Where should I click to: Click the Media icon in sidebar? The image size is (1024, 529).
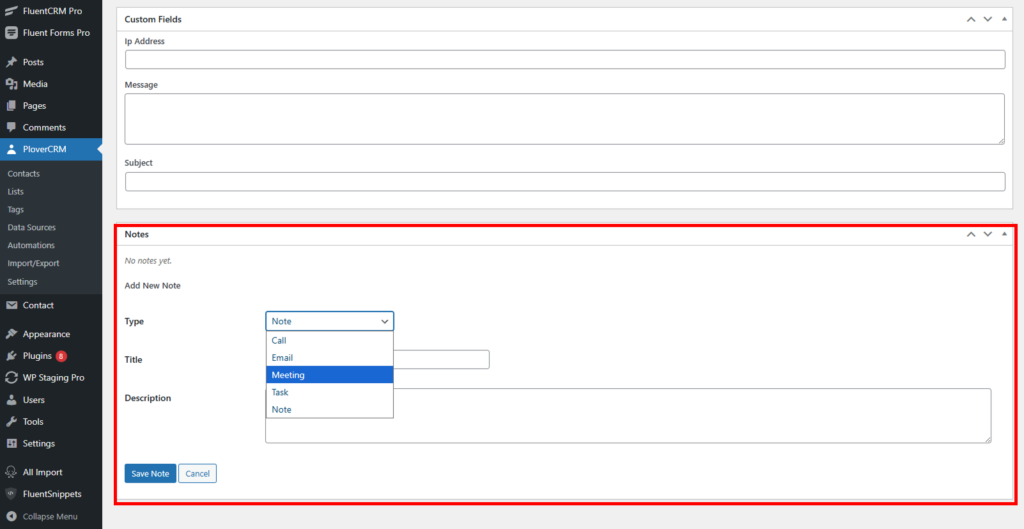pos(11,84)
